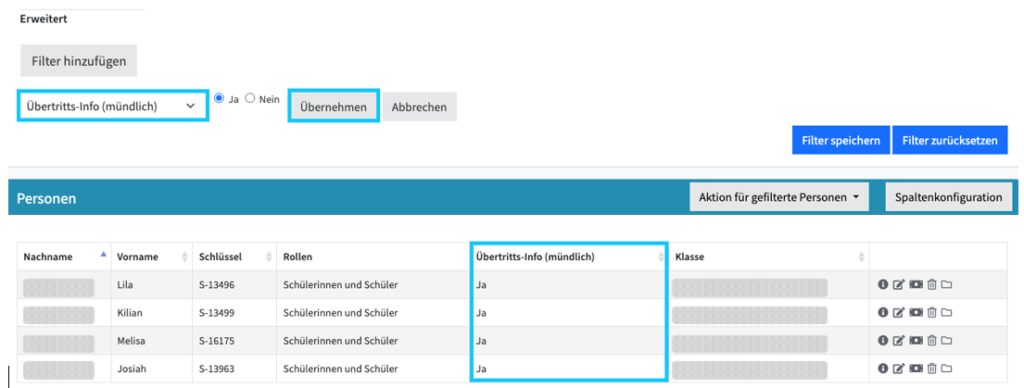The width and height of the screenshot is (1024, 388).
Task: Click Filter hinzufügen button
Action: pyautogui.click(x=78, y=61)
